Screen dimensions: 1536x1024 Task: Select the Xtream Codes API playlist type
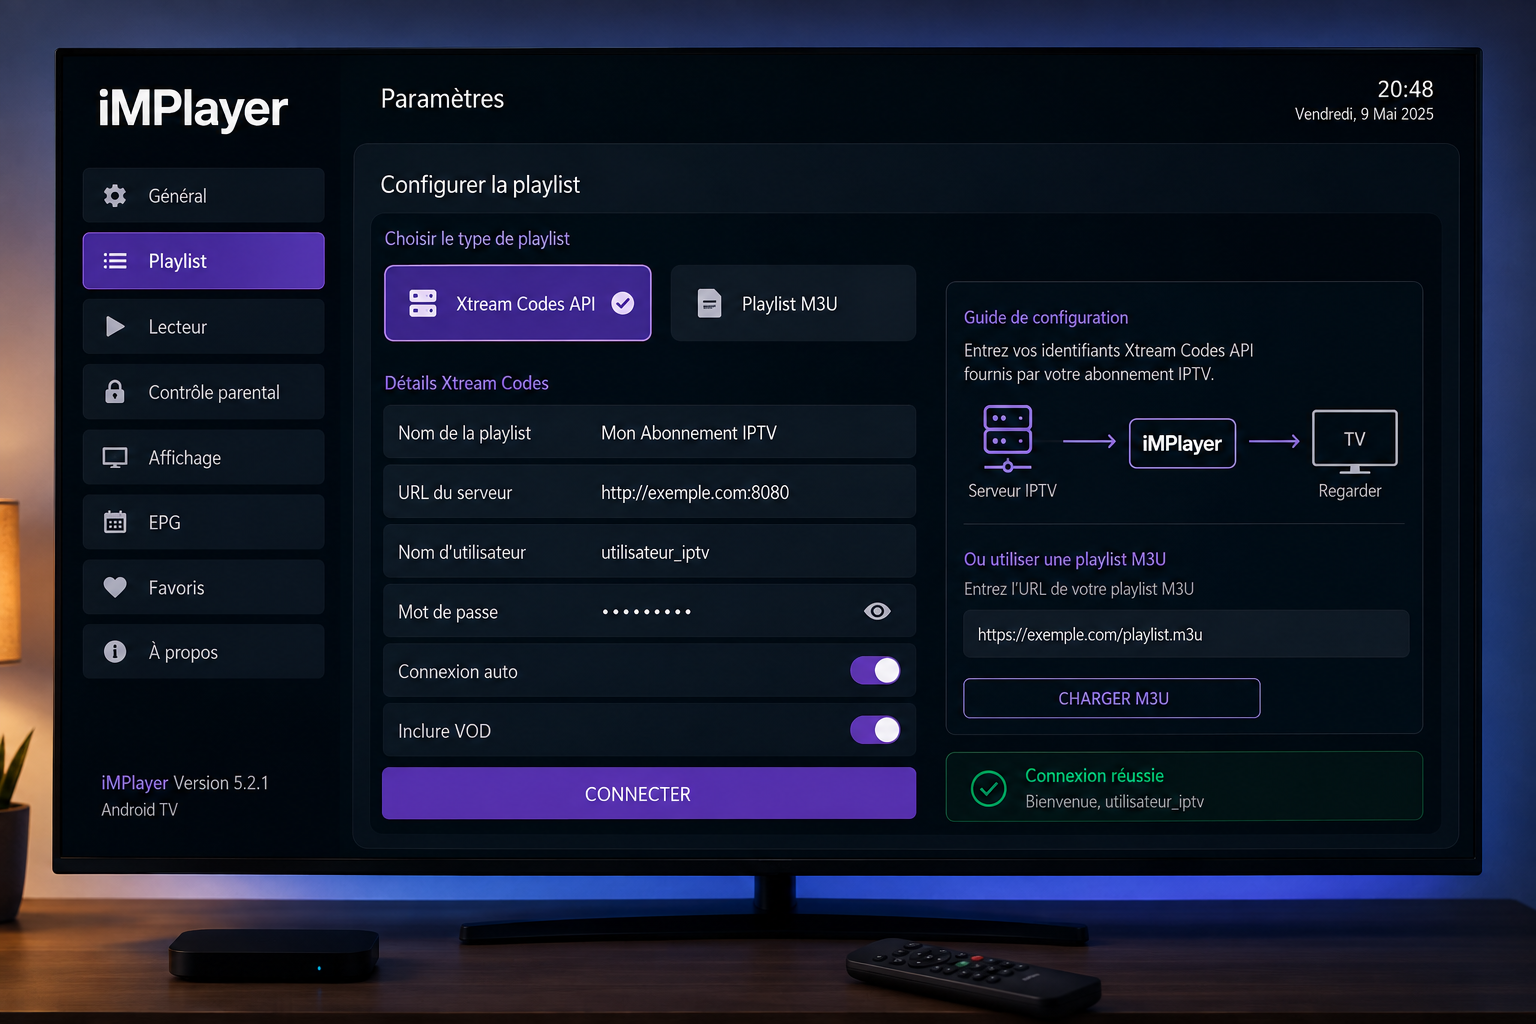pos(518,303)
